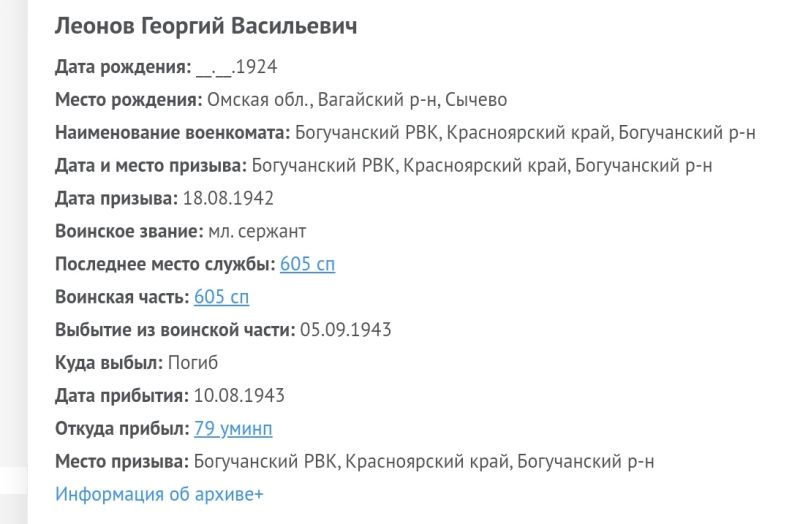Click the Место рождения label
The width and height of the screenshot is (800, 524).
point(129,99)
